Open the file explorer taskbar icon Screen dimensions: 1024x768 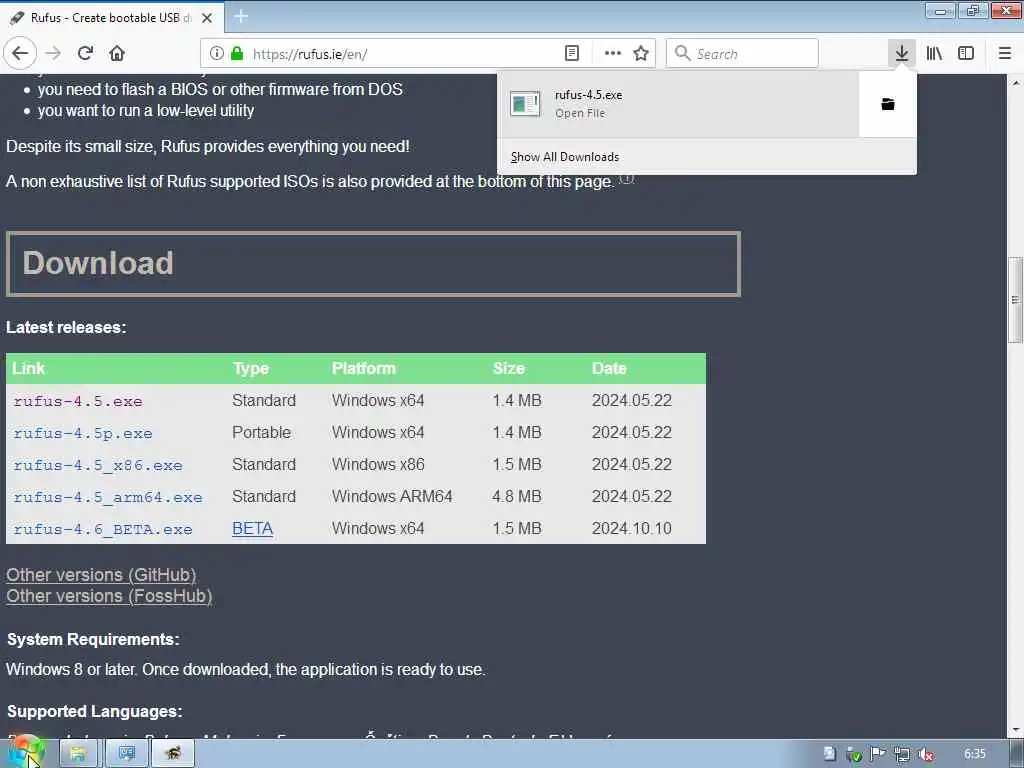78,754
